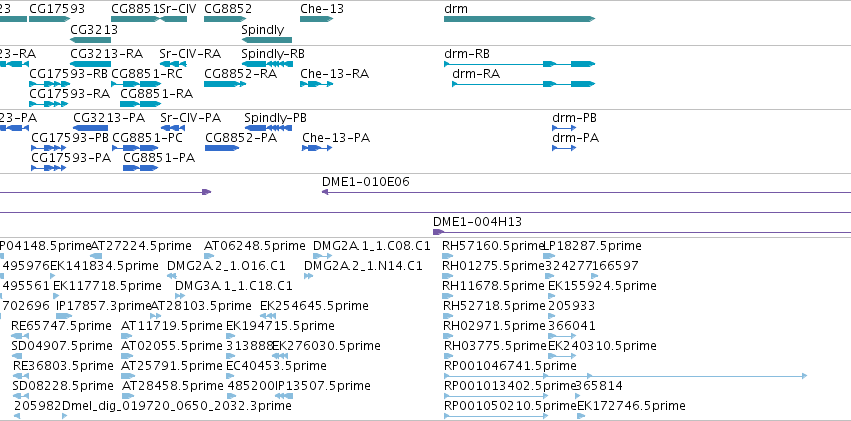The image size is (851, 421).
Task: Click the drm gene label
Action: coord(455,9)
